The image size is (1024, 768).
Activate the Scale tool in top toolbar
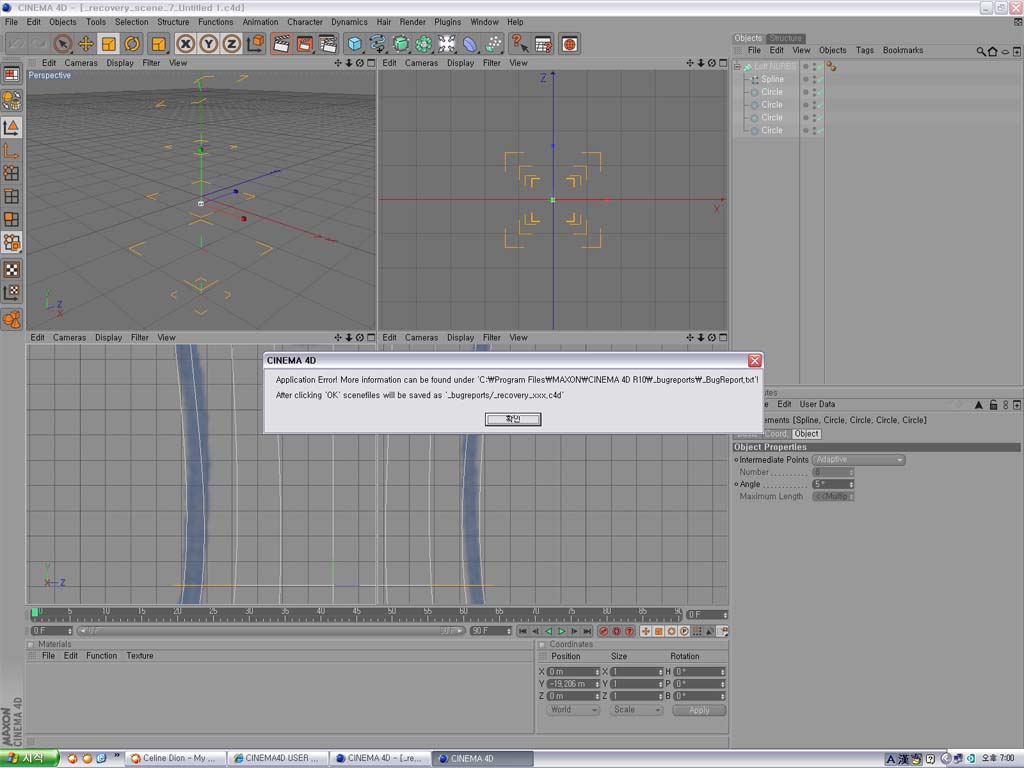[x=108, y=44]
